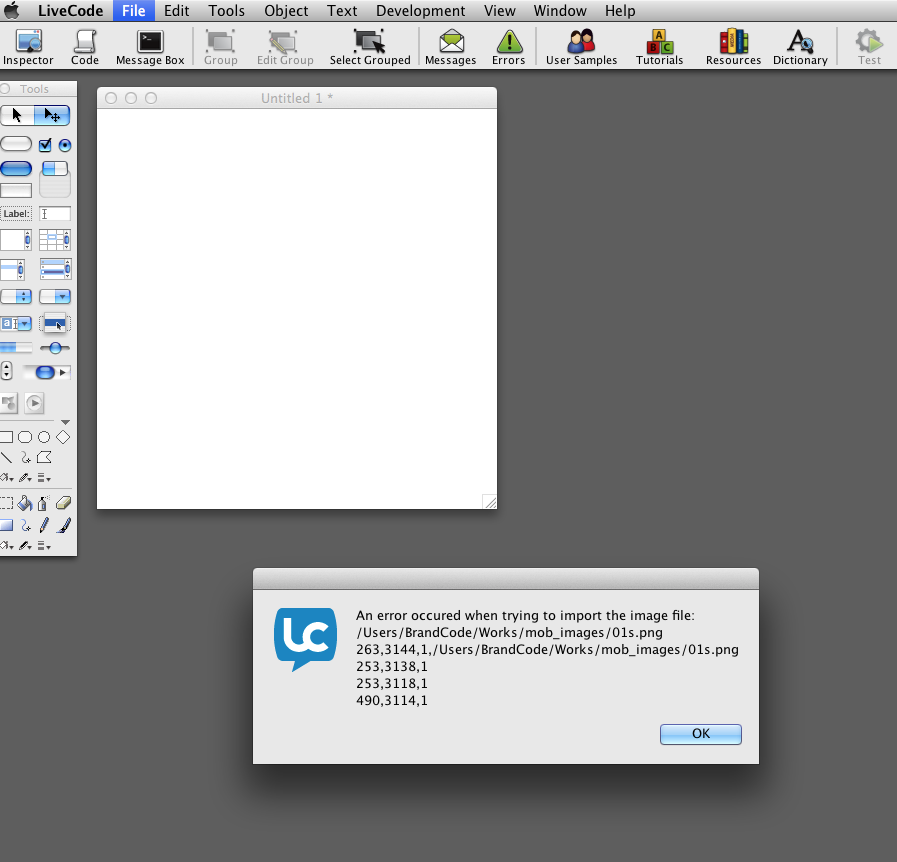Select the pencil paint tool
The height and width of the screenshot is (862, 897).
tap(44, 525)
